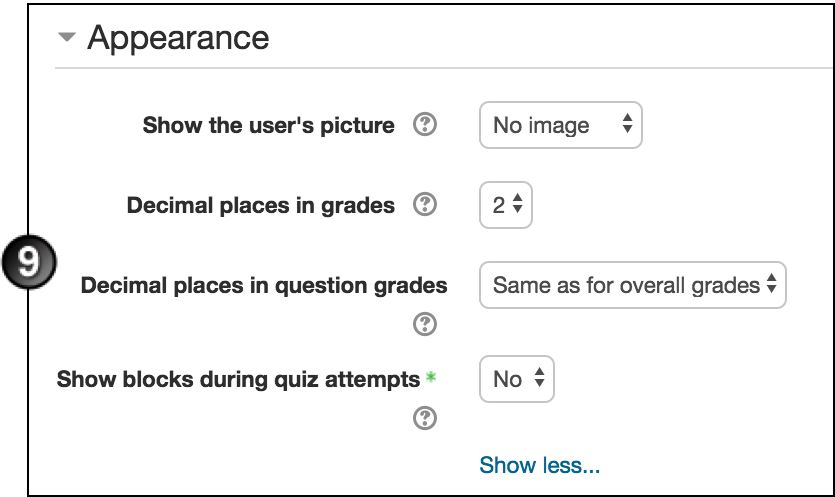Screen dimensions: 835x497
Task: Open help for Decimal places in question grades
Action: coord(425,324)
